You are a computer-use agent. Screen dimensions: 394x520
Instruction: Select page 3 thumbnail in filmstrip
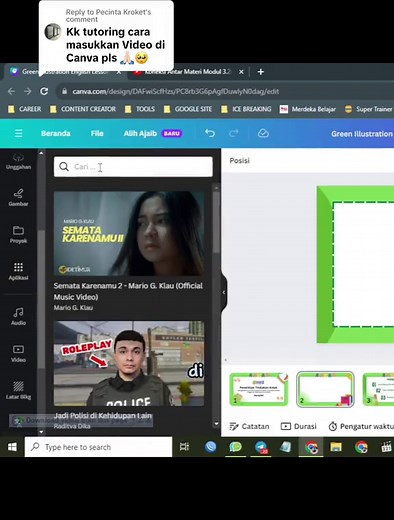pyautogui.click(x=378, y=389)
